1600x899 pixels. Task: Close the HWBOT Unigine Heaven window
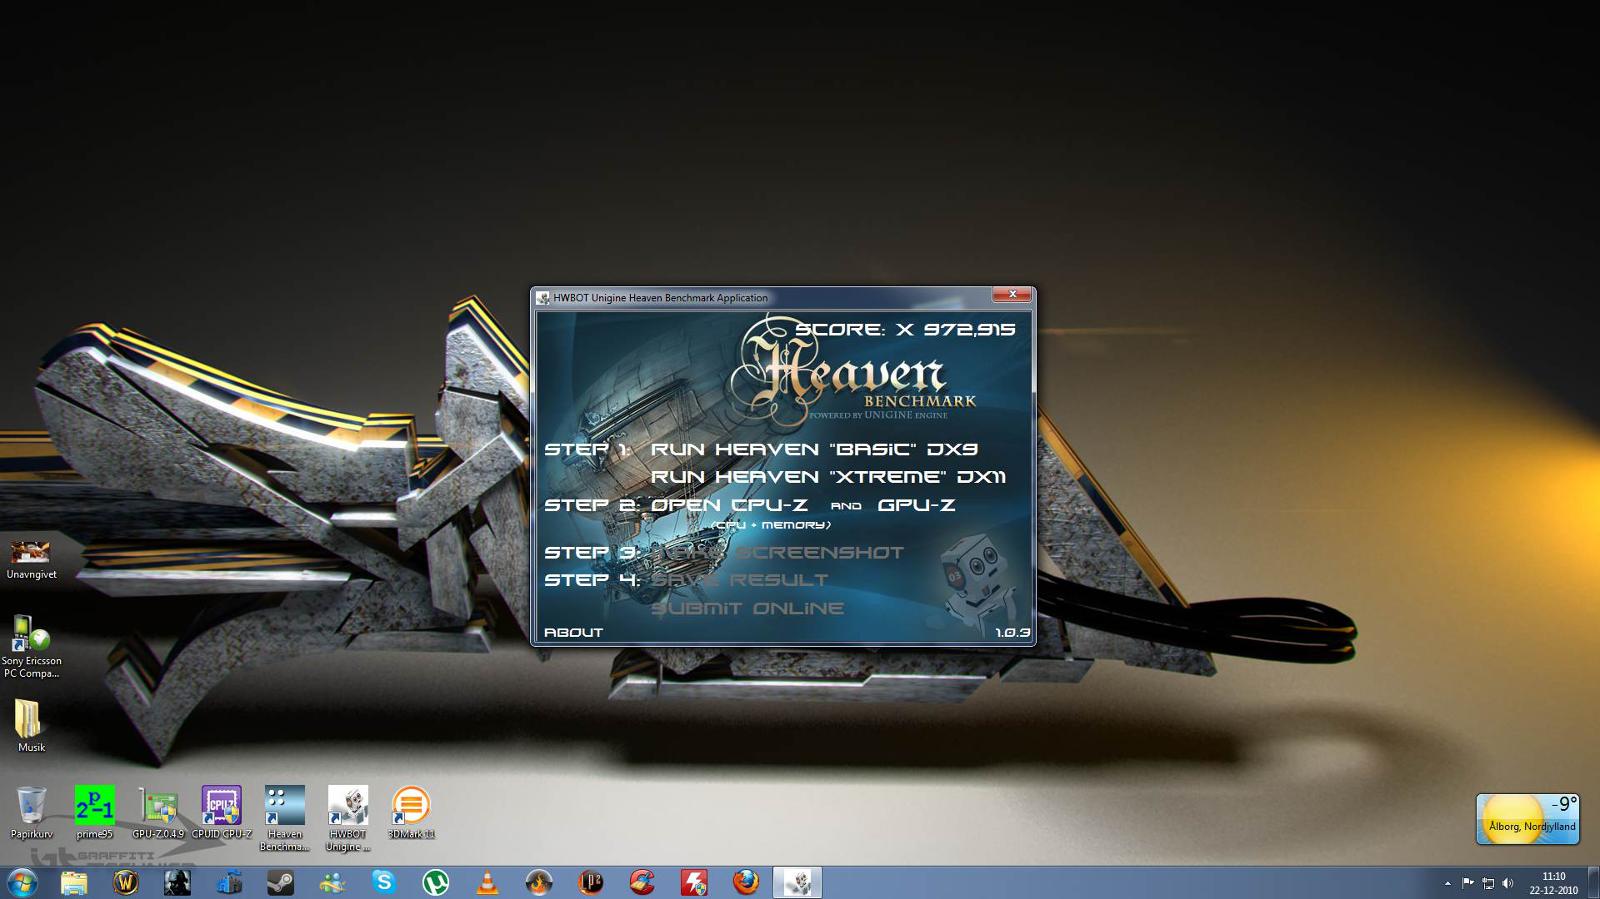coord(1012,294)
